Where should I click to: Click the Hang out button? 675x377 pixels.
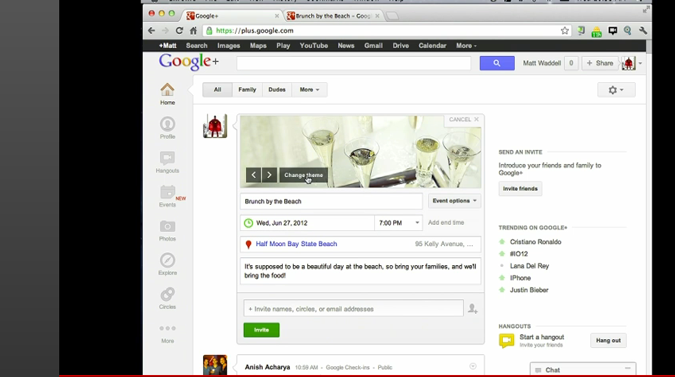point(608,340)
